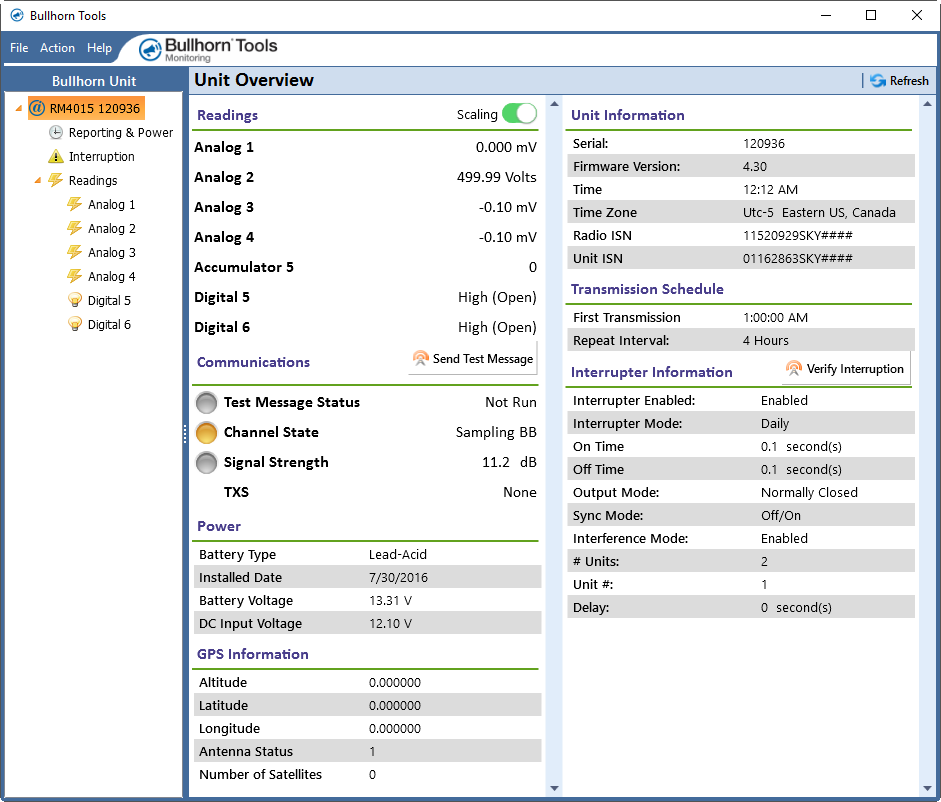The image size is (941, 802).
Task: Click the Readings lightning bolt icon
Action: click(x=56, y=180)
